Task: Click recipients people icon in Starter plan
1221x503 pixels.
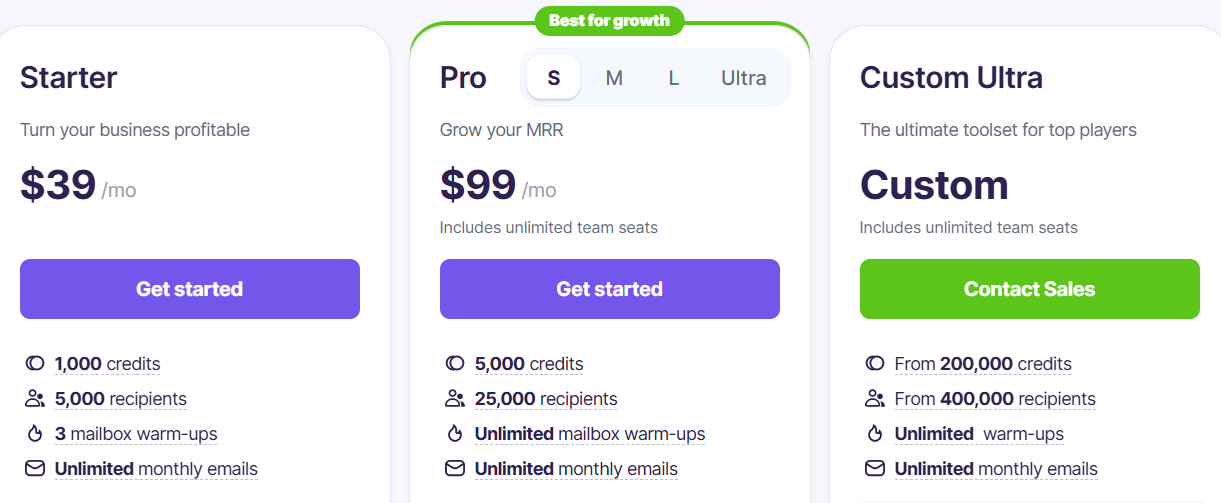Action: 35,399
